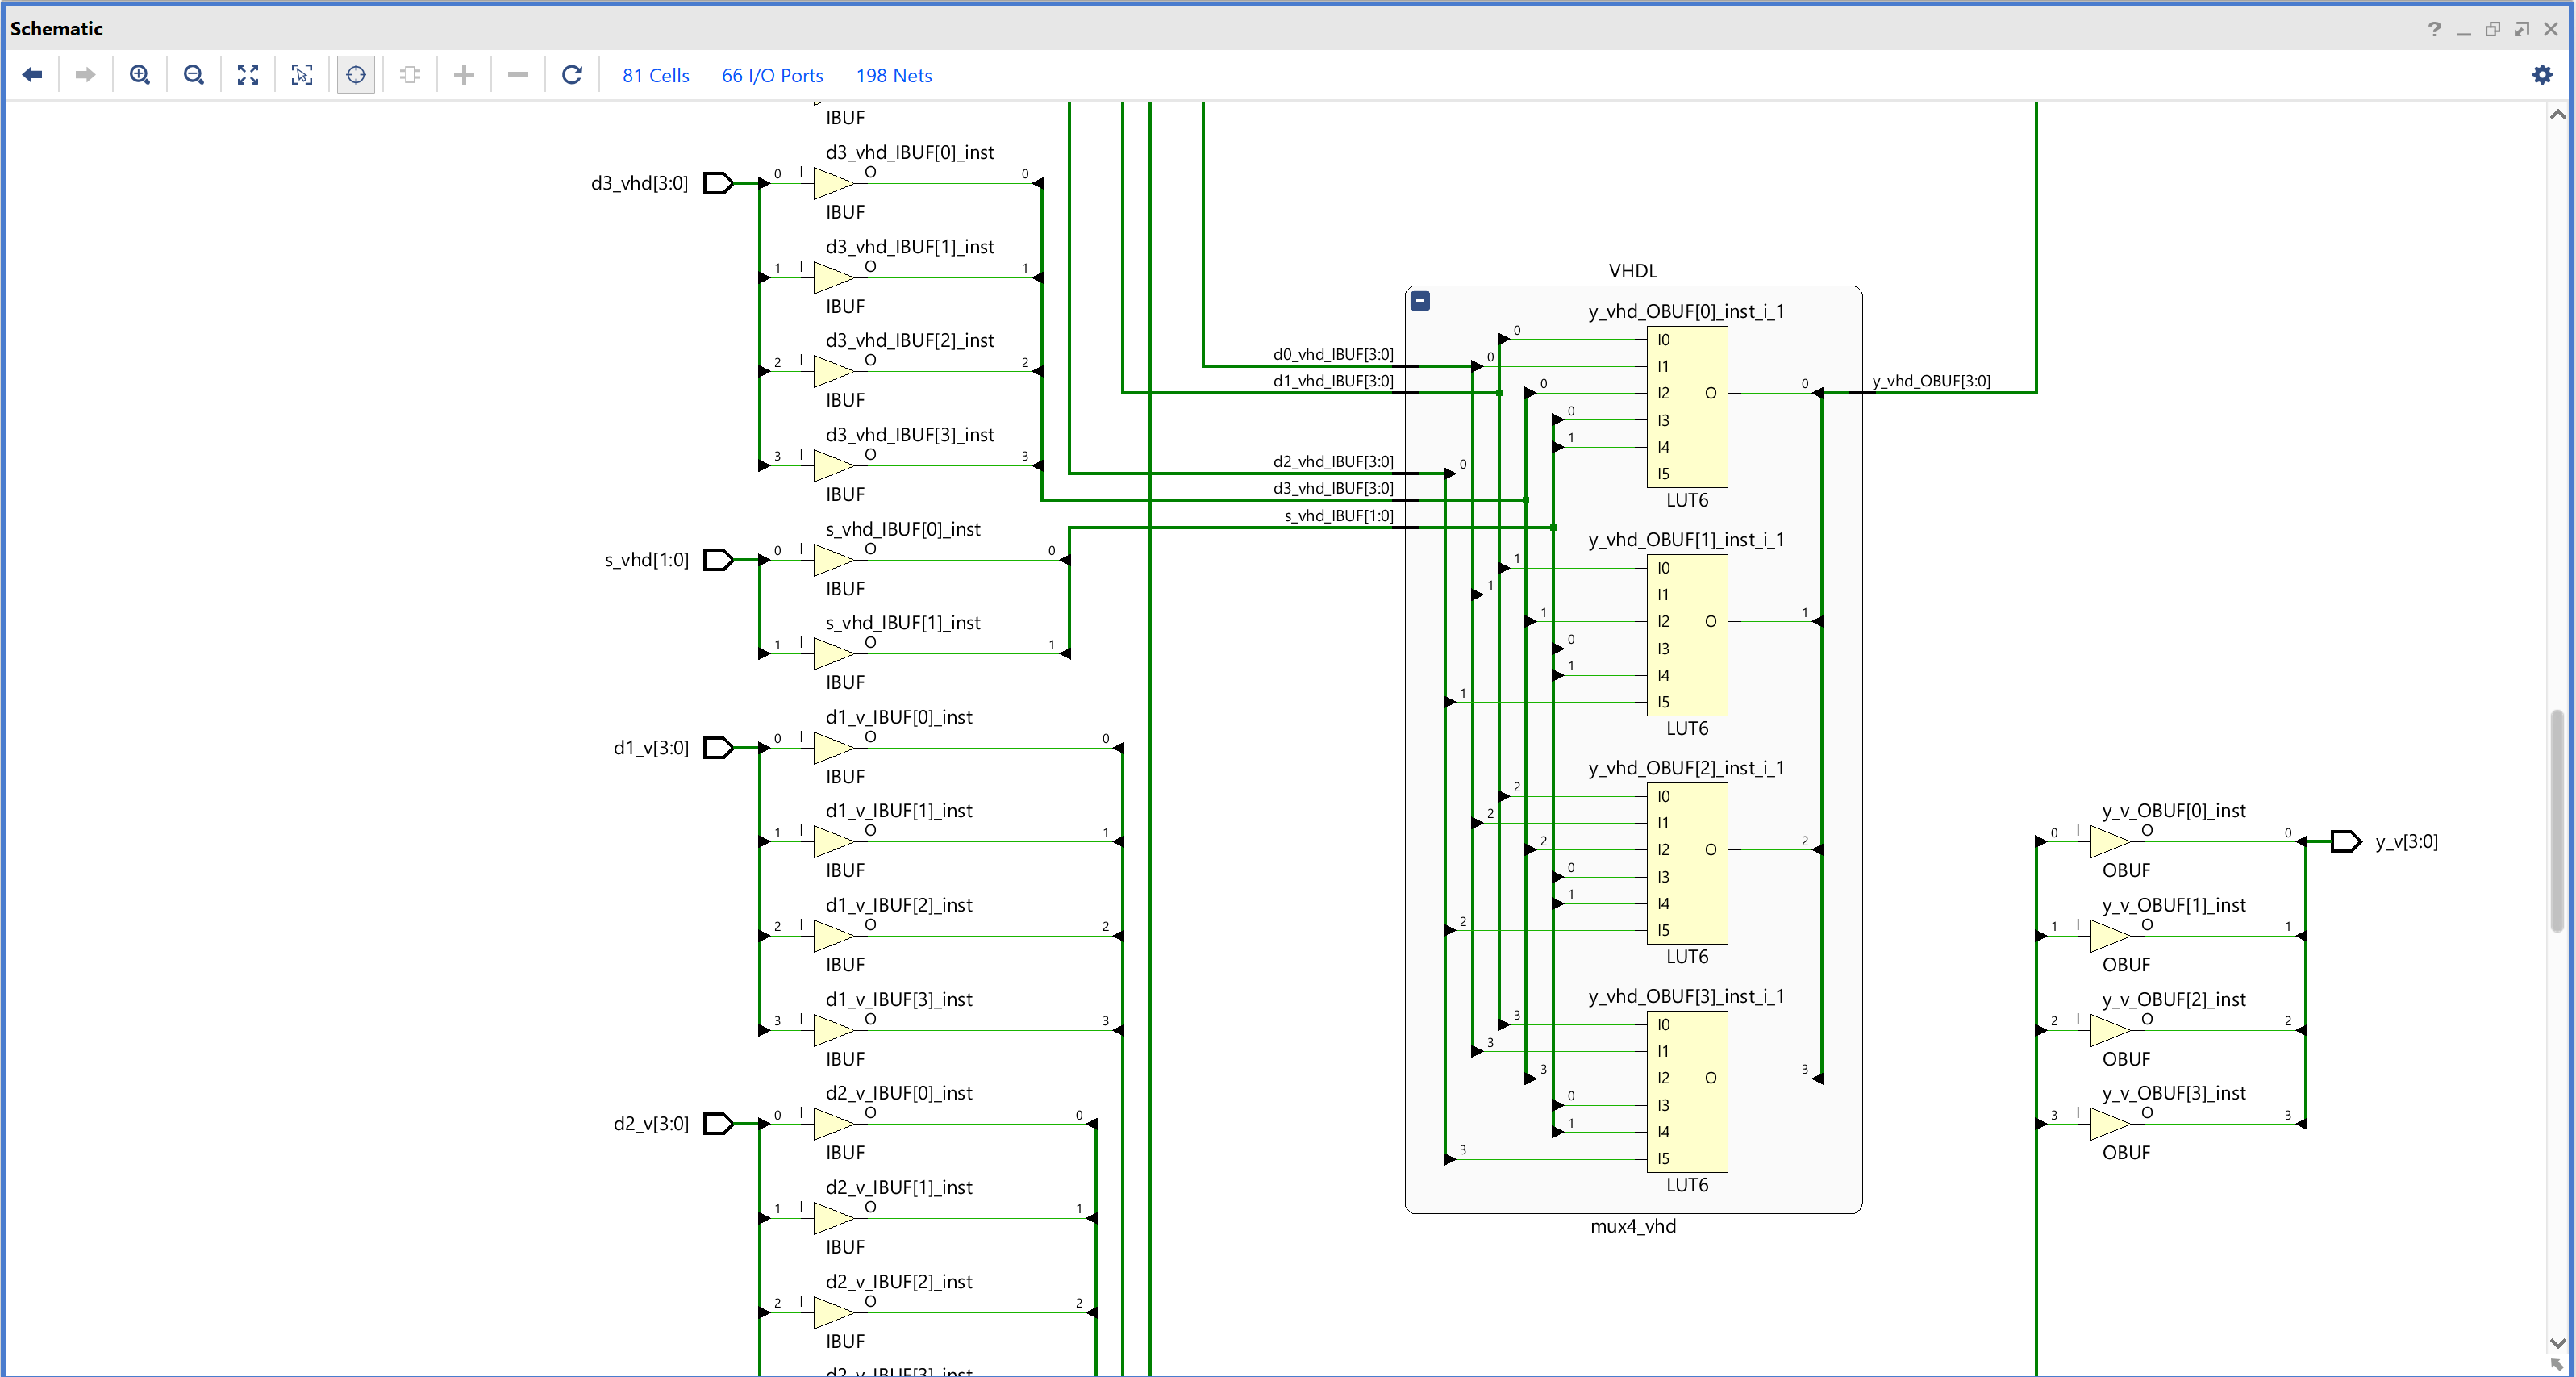Screen dimensions: 2576x1377
Task: Click the collapse cone minus icon
Action: pyautogui.click(x=518, y=75)
